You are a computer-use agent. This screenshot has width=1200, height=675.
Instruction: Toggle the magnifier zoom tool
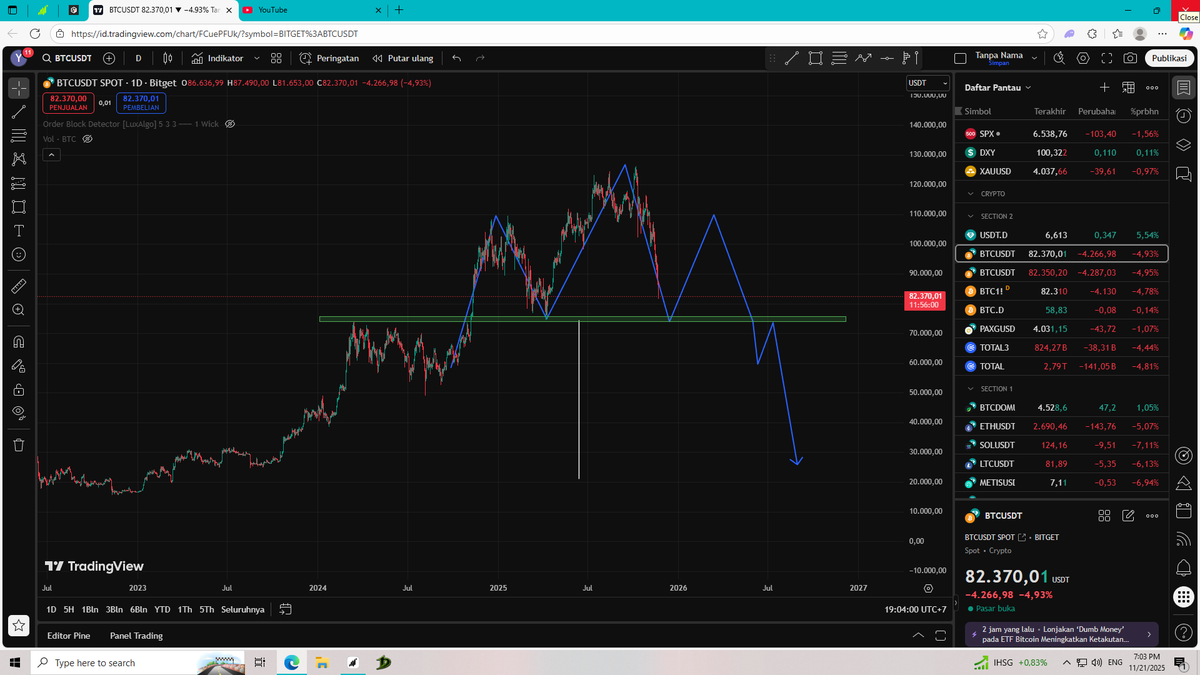pyautogui.click(x=18, y=310)
